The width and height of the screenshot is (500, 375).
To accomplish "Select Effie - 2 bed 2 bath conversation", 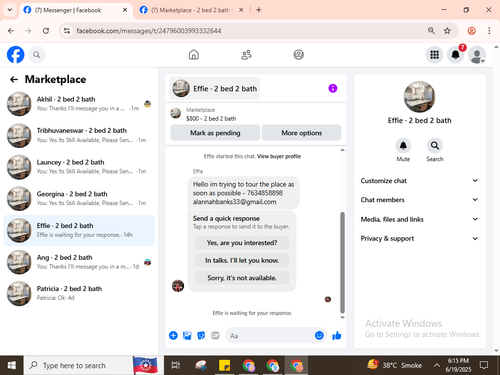I will [x=79, y=230].
